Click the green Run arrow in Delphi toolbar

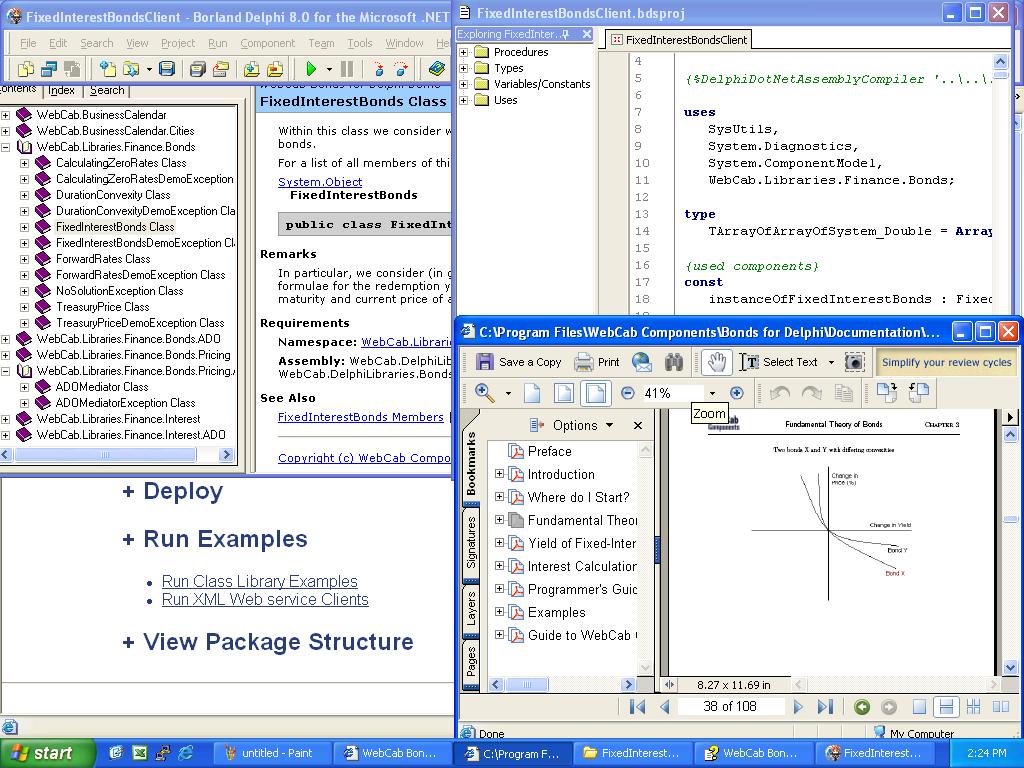tap(311, 69)
